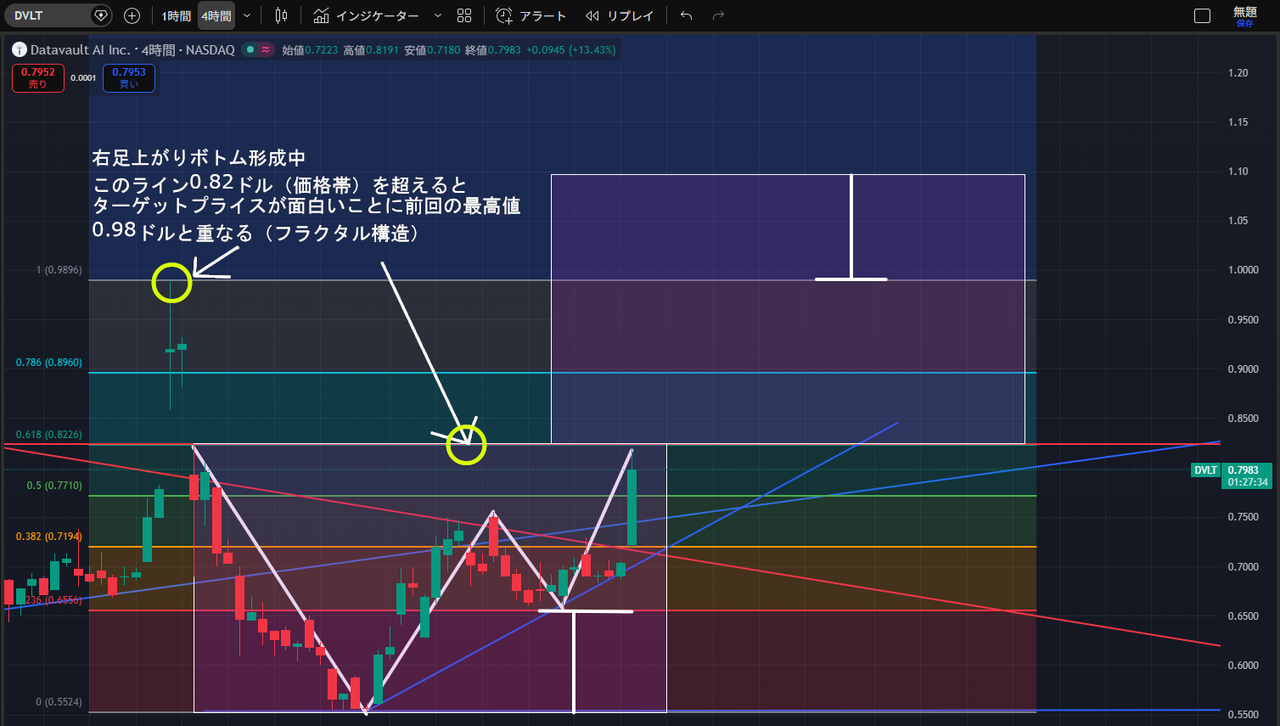Open the candle chart style icon

[281, 15]
